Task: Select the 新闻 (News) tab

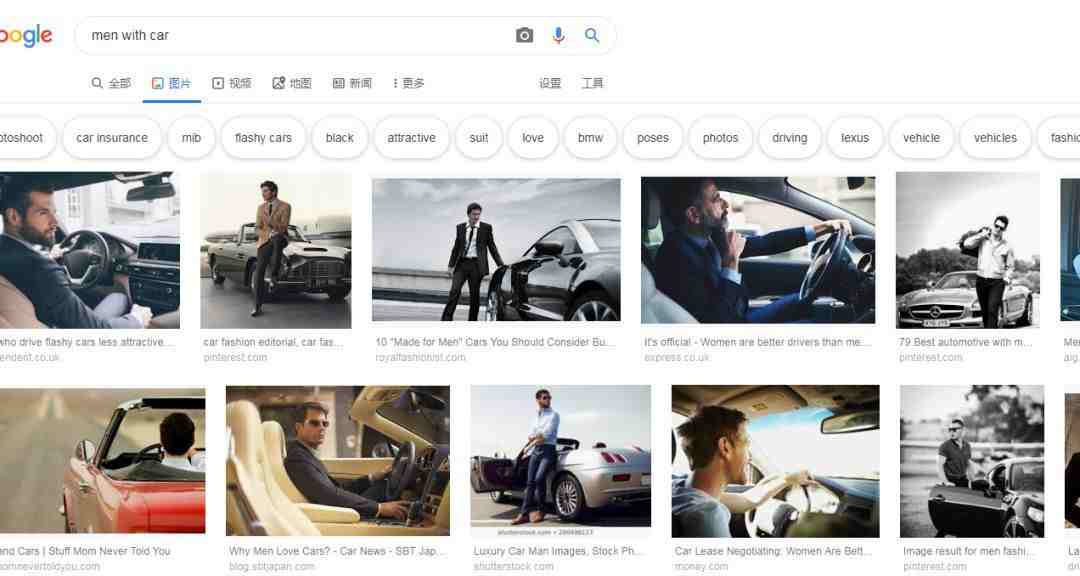Action: [x=352, y=83]
